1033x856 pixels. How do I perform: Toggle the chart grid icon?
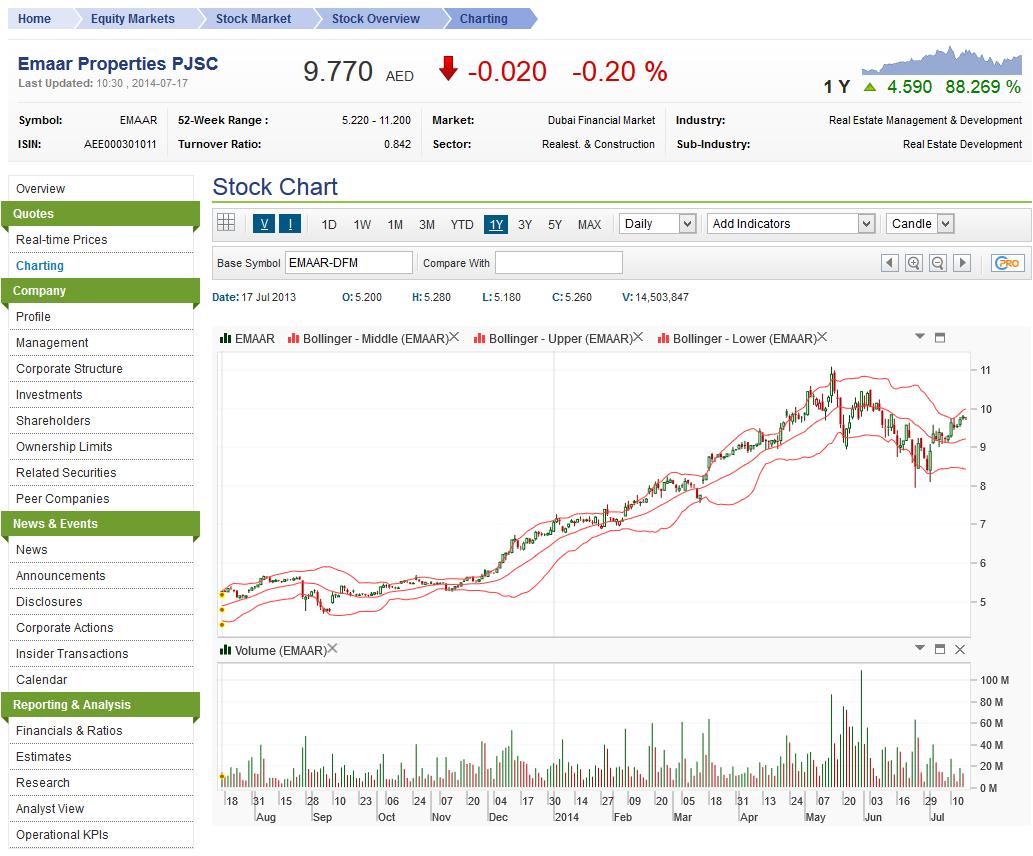pos(226,223)
